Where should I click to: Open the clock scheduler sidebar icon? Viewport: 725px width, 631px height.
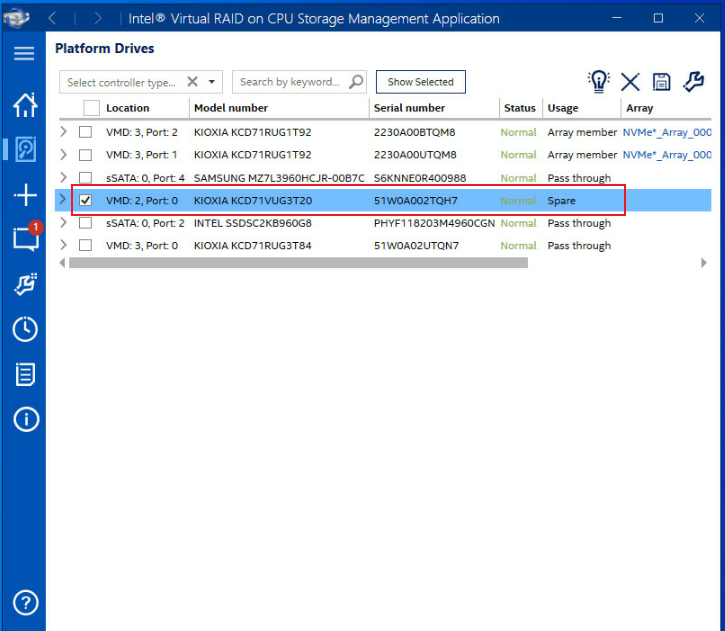point(25,329)
